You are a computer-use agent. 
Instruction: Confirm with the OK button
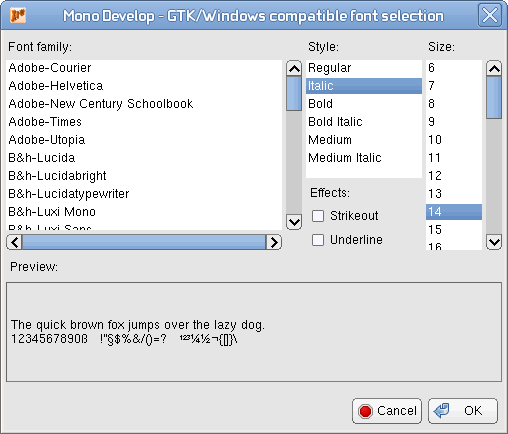tap(463, 411)
